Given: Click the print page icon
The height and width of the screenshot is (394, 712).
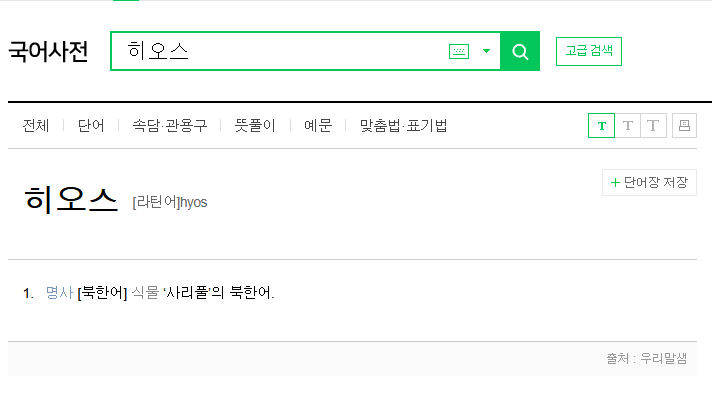Looking at the screenshot, I should 684,126.
